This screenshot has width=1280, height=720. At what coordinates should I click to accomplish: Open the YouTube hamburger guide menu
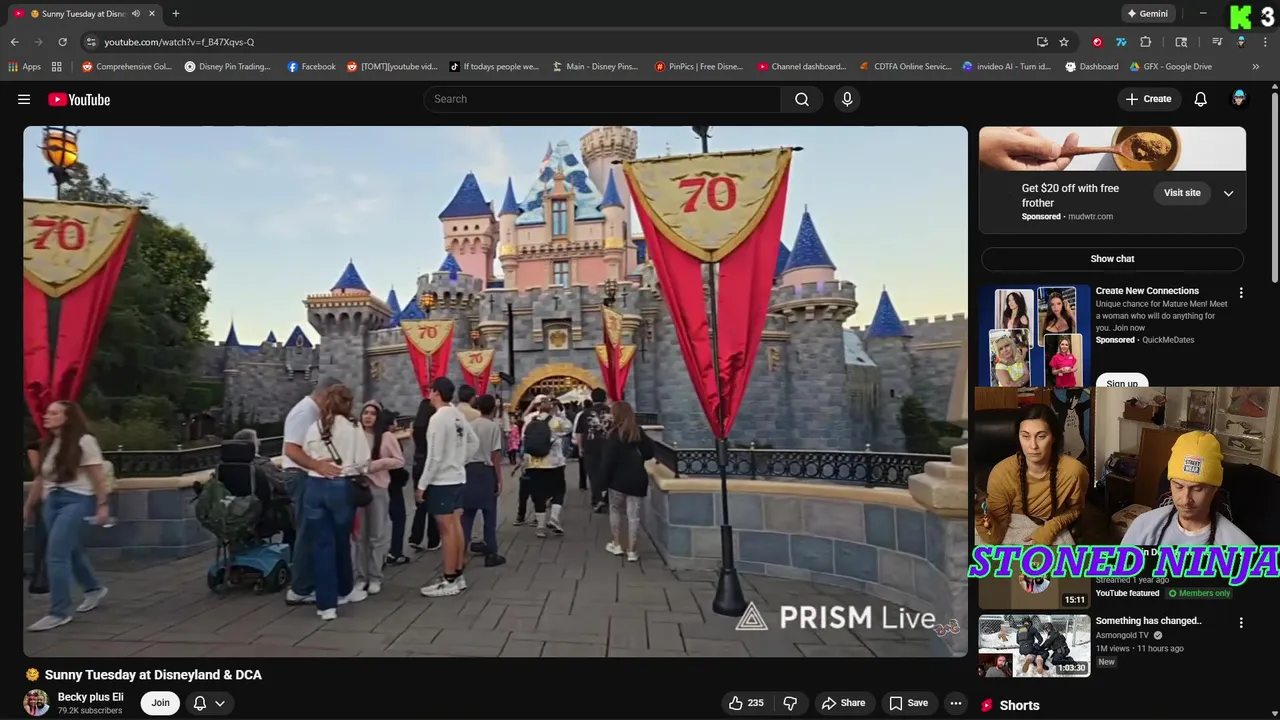[24, 99]
